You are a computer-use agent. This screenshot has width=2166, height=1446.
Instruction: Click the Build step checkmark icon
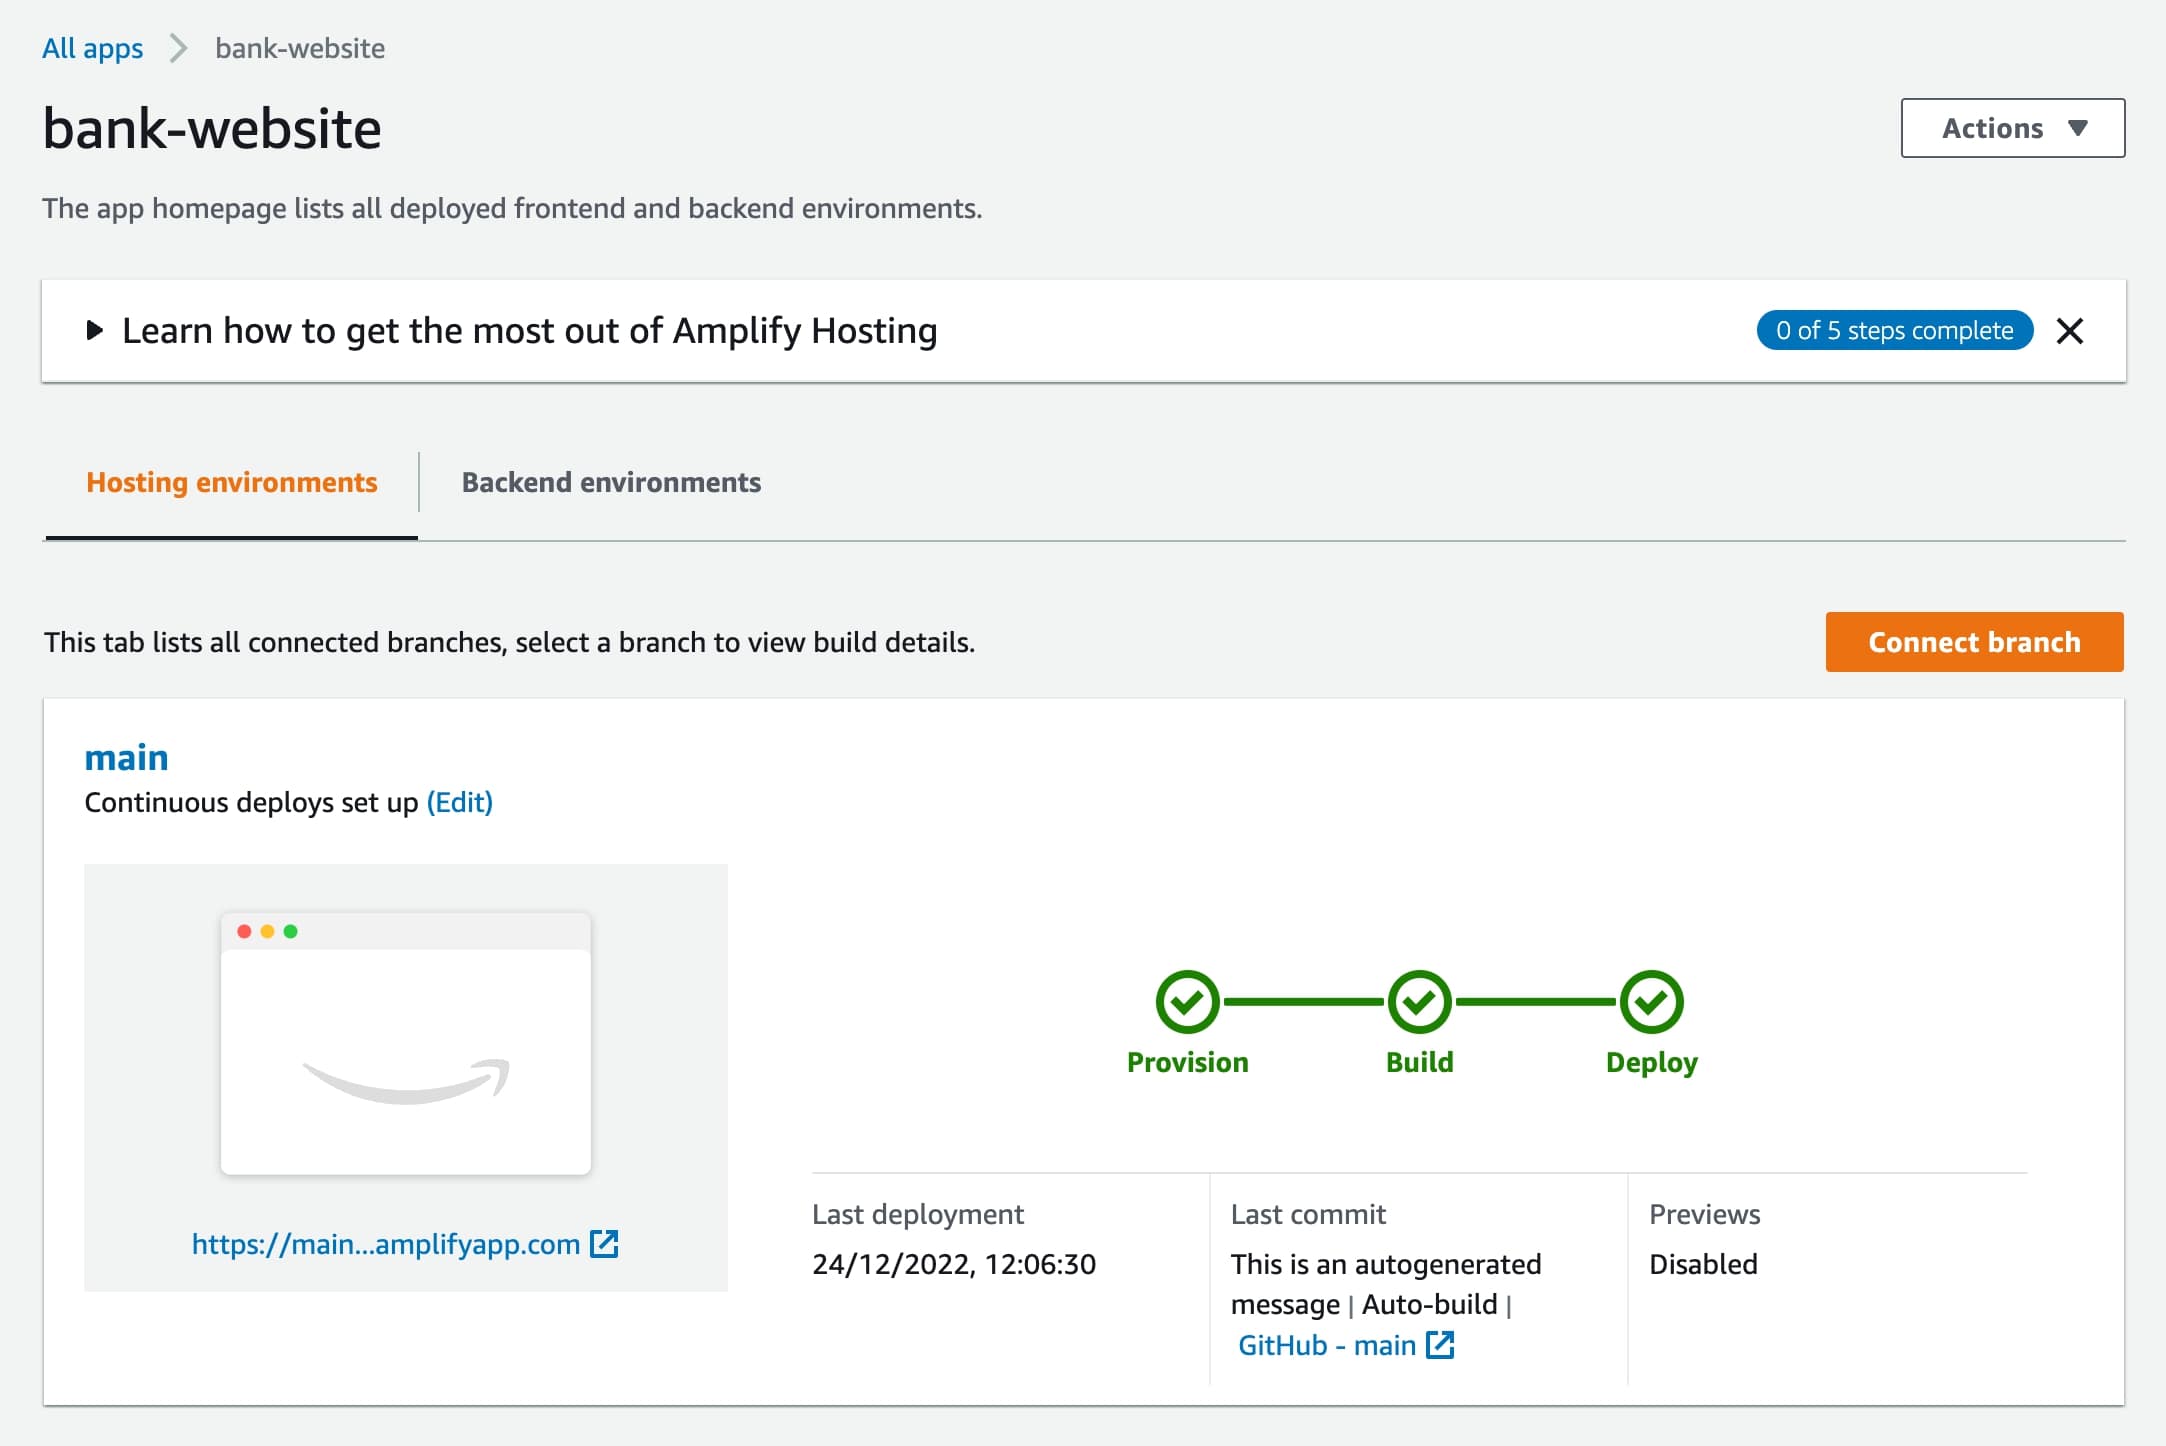[1419, 1001]
